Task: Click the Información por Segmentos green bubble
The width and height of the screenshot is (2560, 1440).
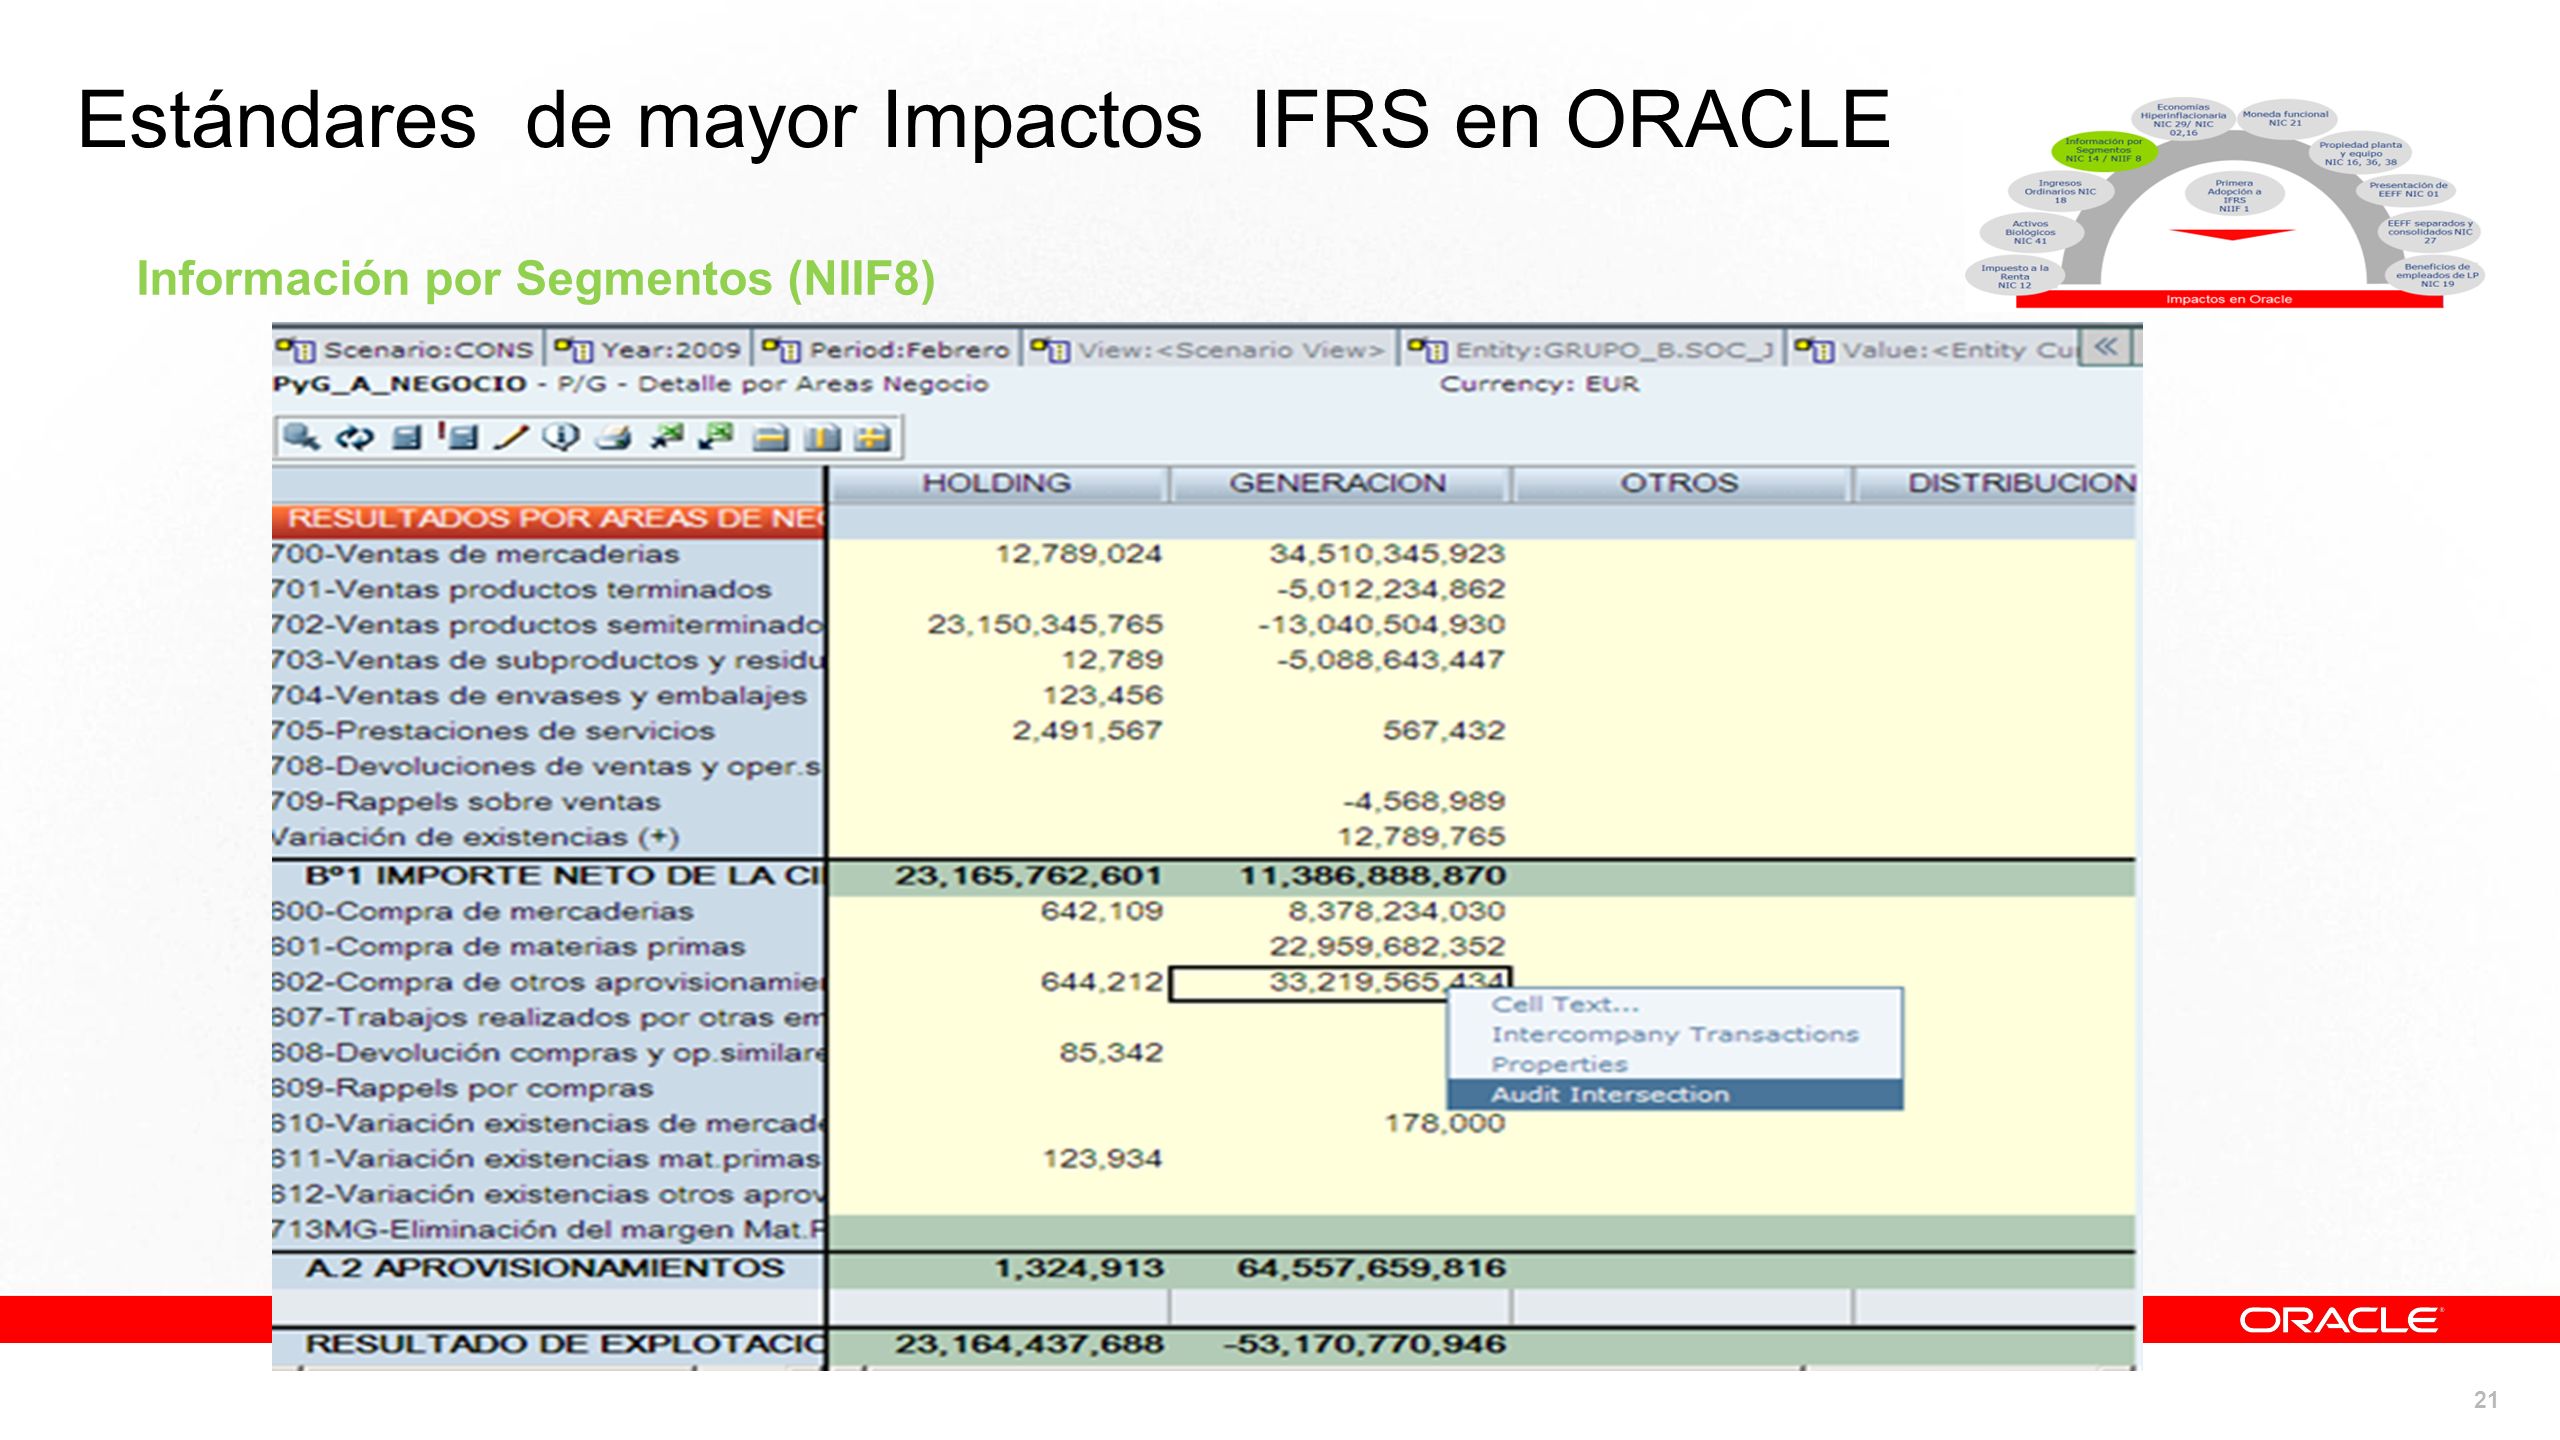Action: (2103, 151)
